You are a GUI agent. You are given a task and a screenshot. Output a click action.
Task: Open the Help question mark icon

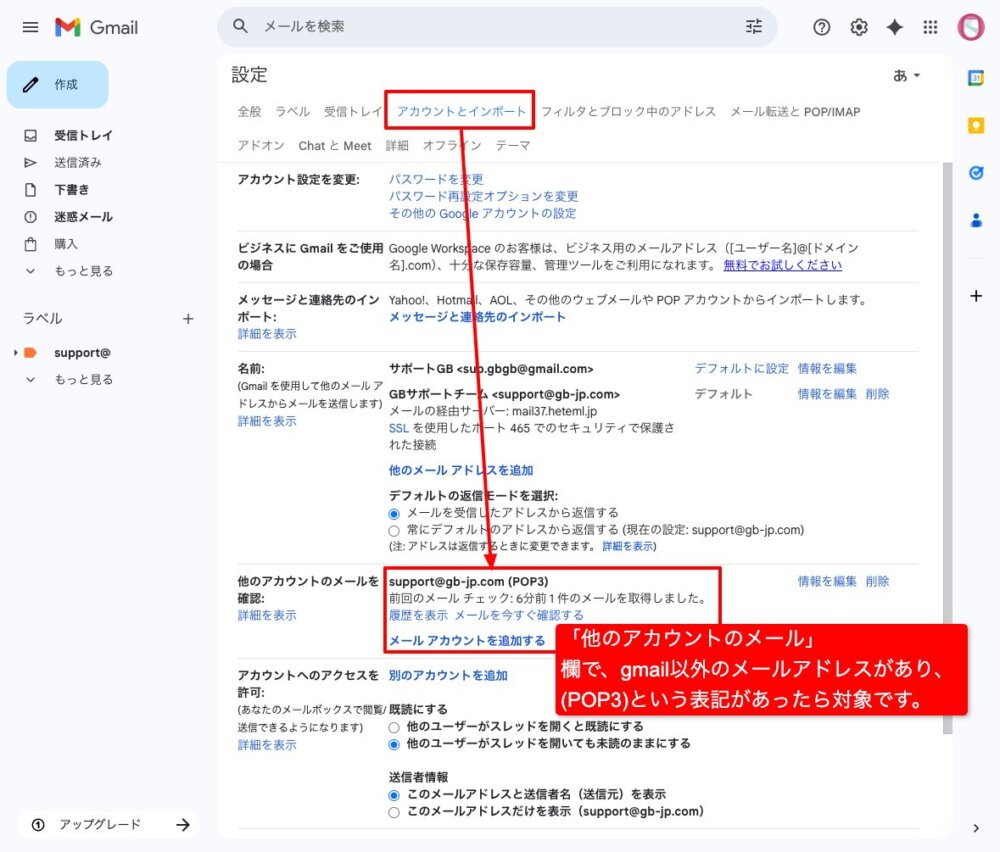(821, 27)
